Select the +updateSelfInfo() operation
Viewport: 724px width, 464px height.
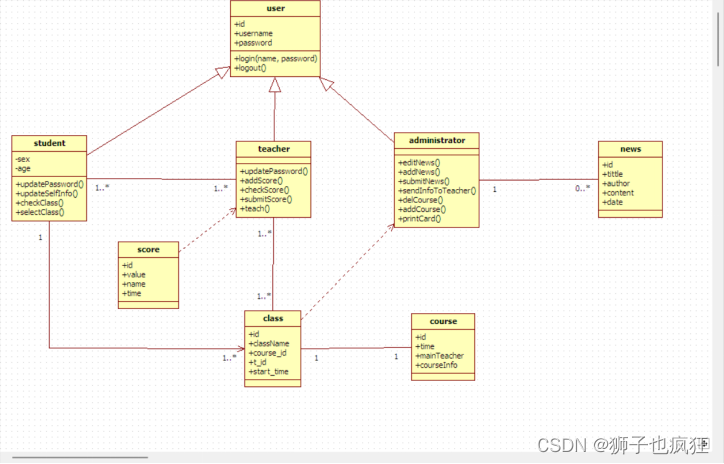click(47, 193)
